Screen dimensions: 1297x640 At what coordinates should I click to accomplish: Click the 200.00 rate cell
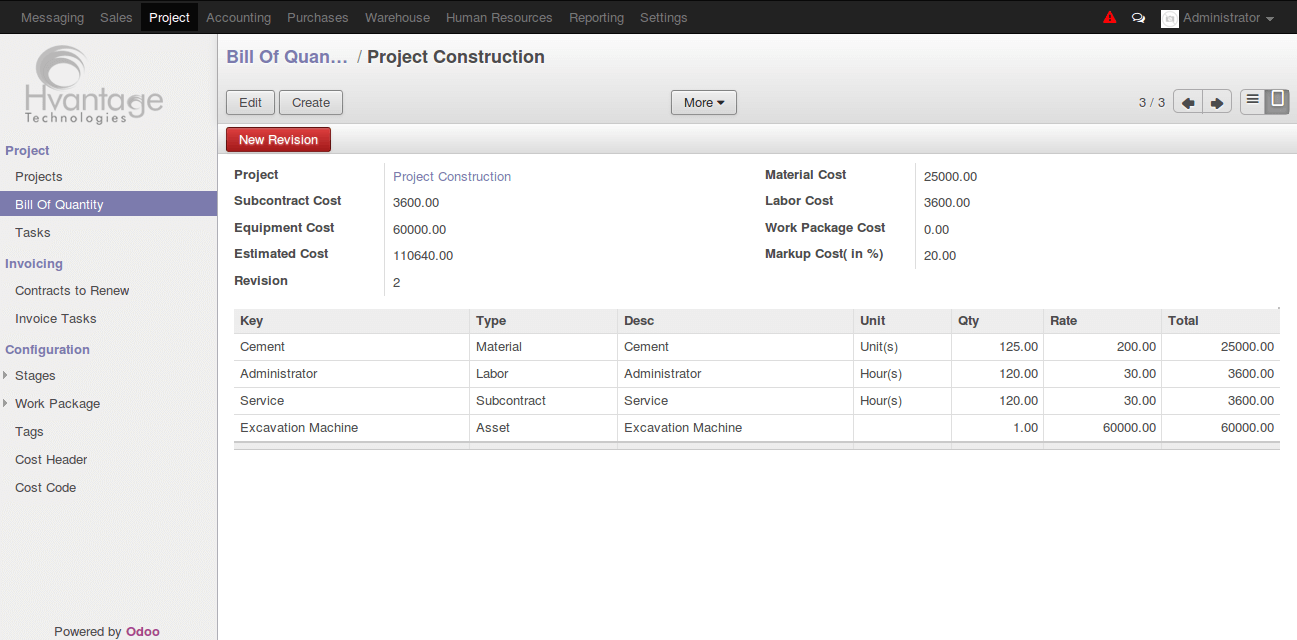(x=1102, y=347)
